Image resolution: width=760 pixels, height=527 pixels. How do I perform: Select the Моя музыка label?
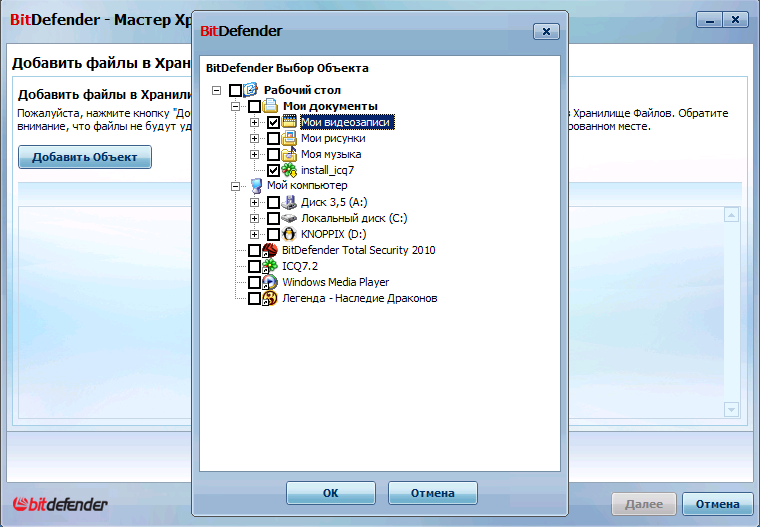pyautogui.click(x=331, y=154)
